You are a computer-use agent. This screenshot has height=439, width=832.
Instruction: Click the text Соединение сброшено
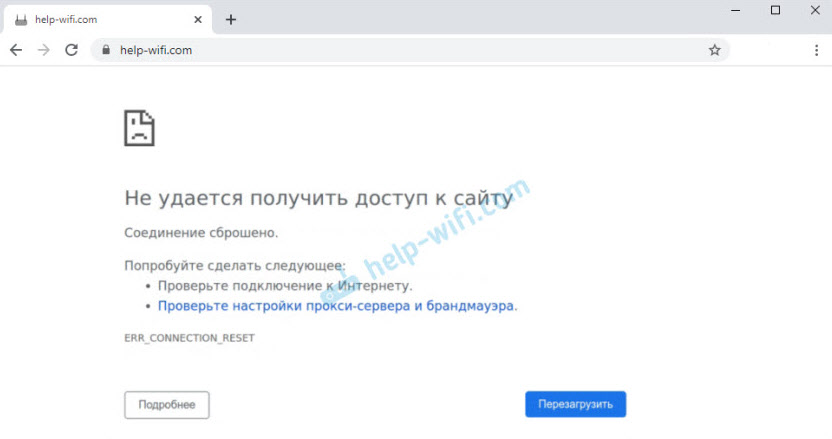[201, 233]
